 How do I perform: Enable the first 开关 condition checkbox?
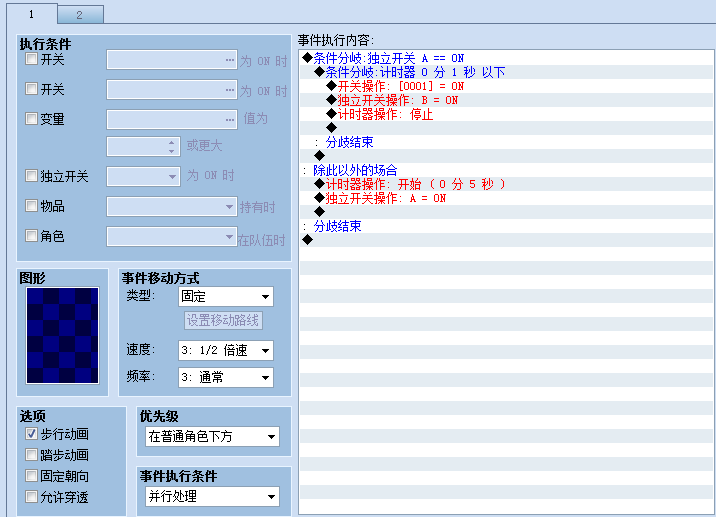pos(31,59)
